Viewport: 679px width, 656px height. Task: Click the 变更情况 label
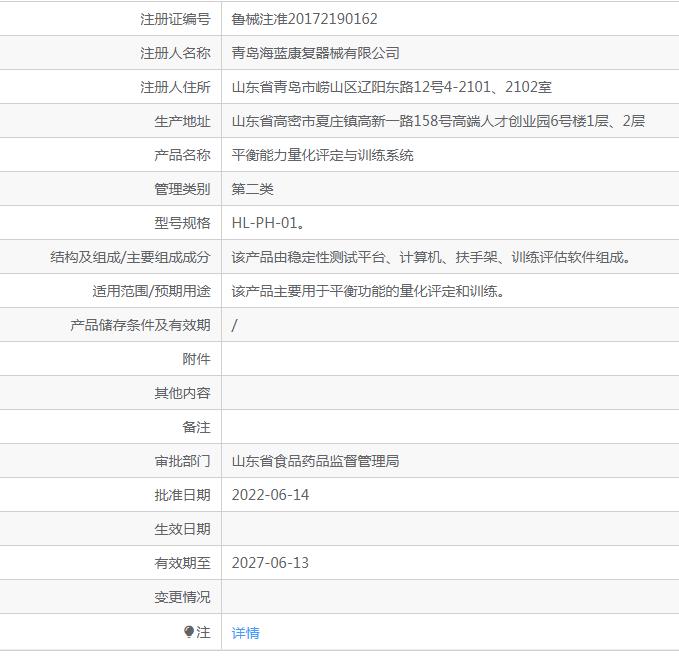tap(182, 597)
